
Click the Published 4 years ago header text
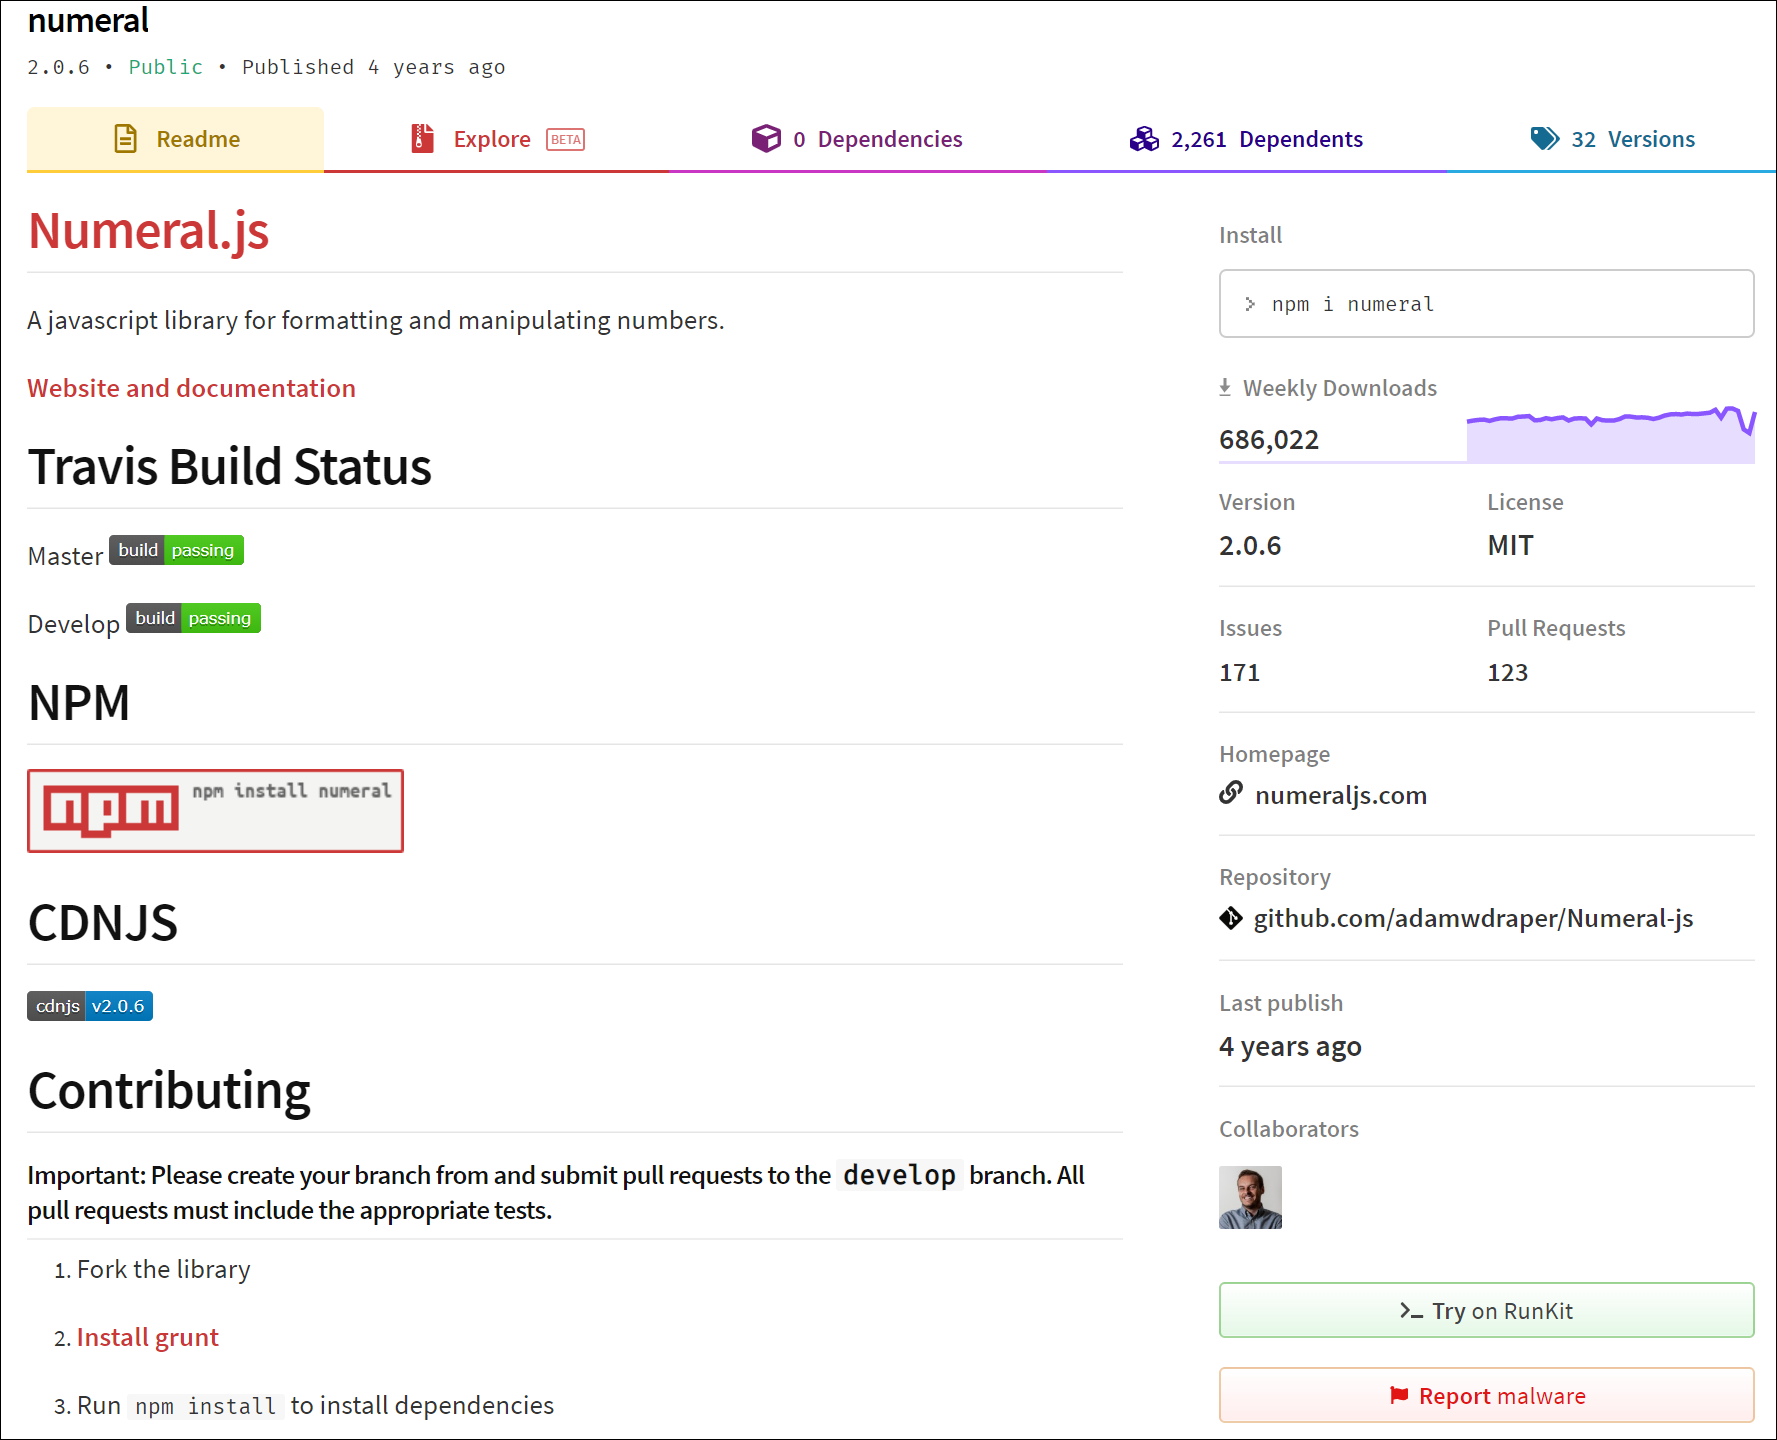click(373, 67)
